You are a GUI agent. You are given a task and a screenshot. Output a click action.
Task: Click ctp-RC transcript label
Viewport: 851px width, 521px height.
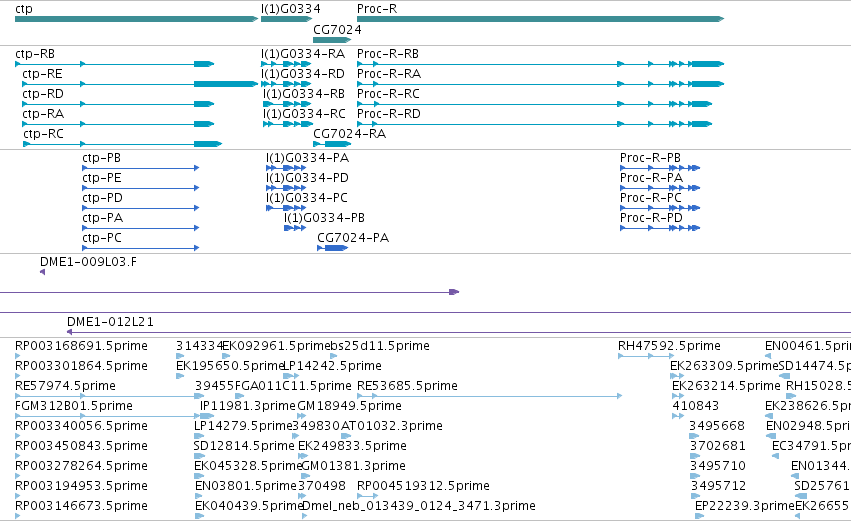[x=43, y=134]
